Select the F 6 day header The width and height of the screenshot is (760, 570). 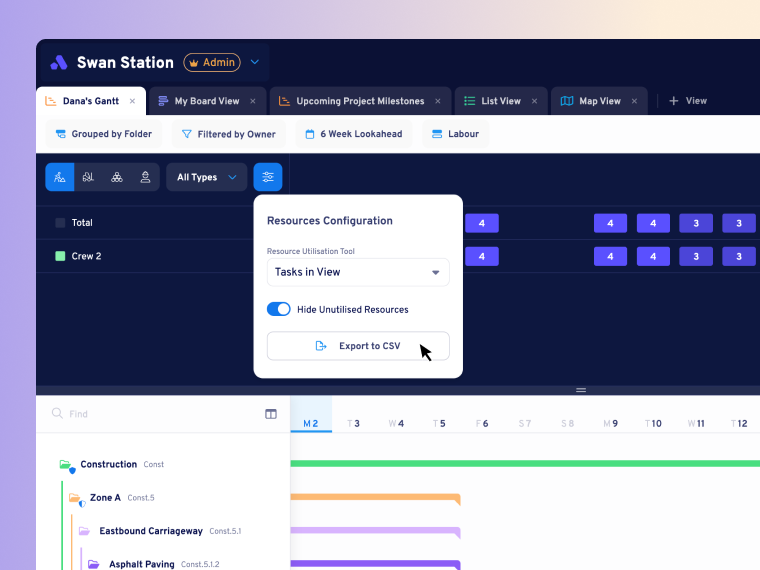pos(482,423)
